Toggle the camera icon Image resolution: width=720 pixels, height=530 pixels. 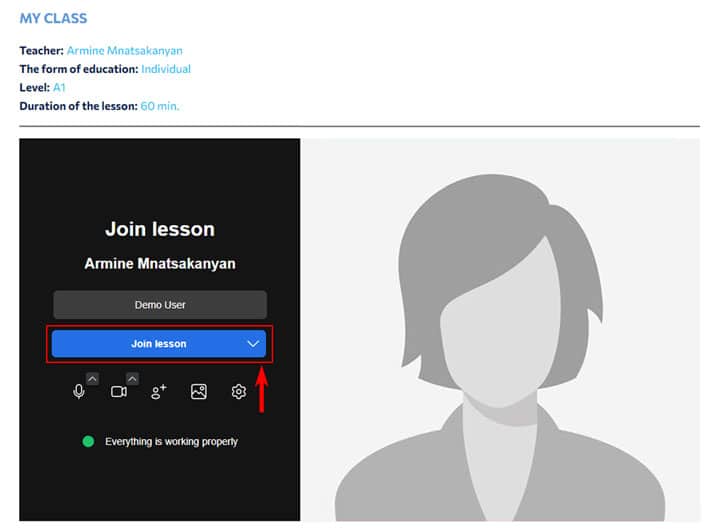(119, 392)
